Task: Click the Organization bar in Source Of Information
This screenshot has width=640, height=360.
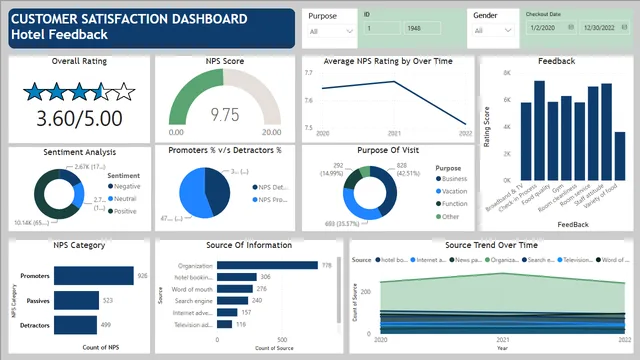Action: 267,265
